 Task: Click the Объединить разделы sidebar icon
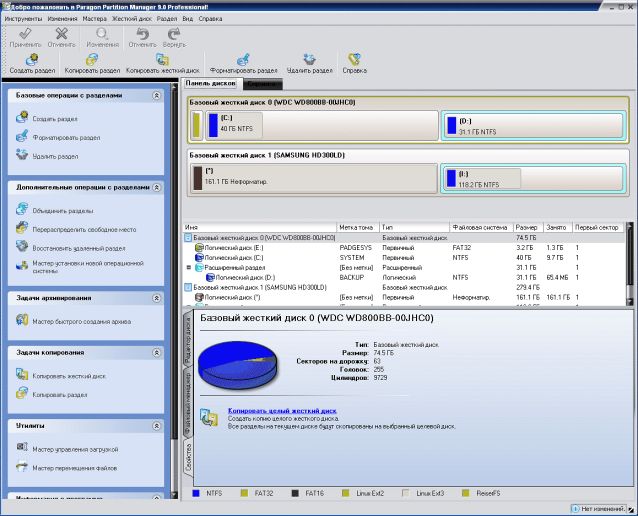coord(22,209)
